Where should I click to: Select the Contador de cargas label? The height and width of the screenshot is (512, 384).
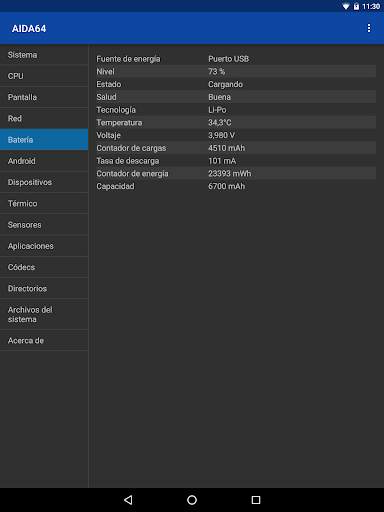(131, 148)
